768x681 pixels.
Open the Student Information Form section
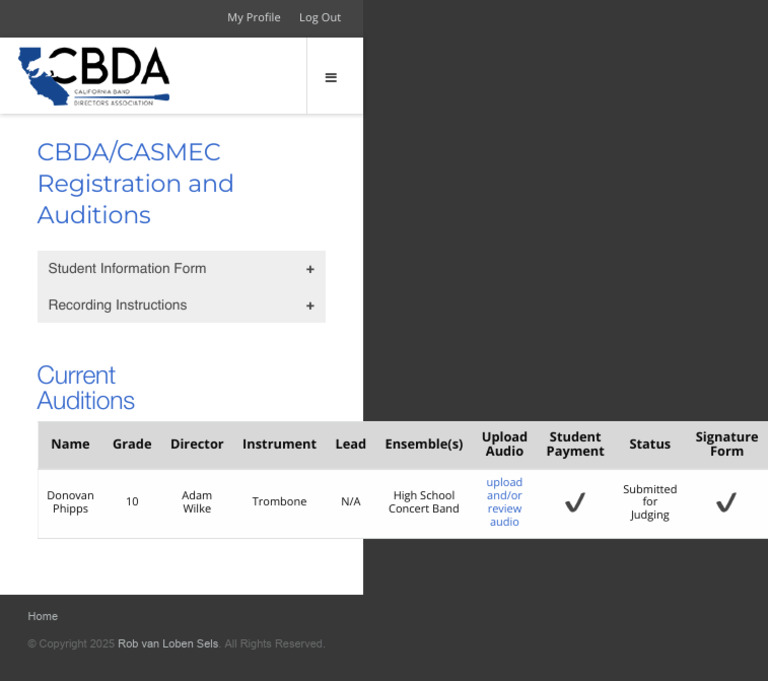[181, 268]
